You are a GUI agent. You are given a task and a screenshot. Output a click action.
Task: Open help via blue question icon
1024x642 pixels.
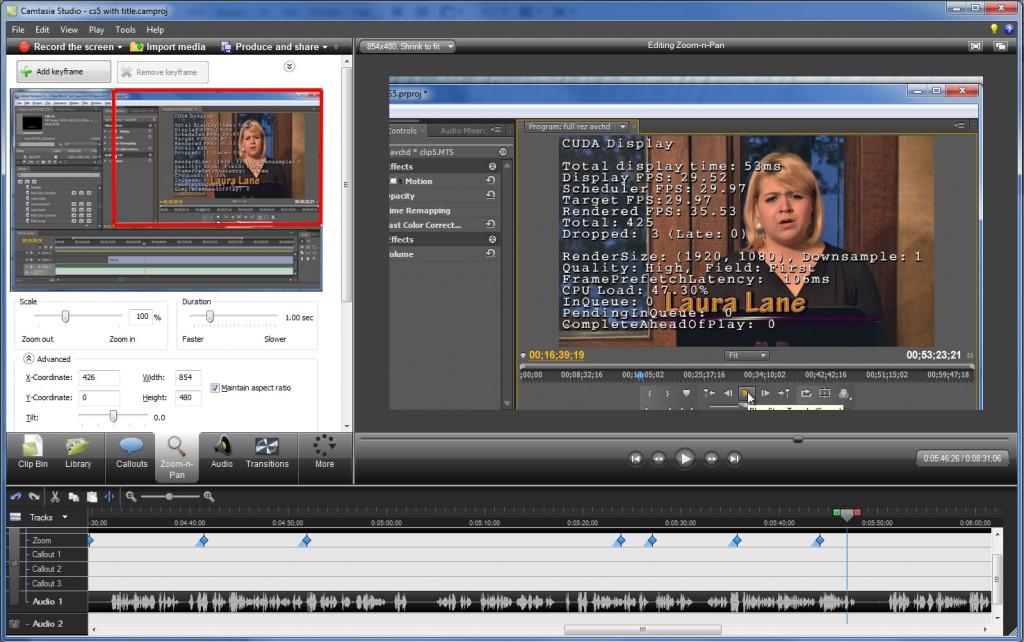[1009, 29]
